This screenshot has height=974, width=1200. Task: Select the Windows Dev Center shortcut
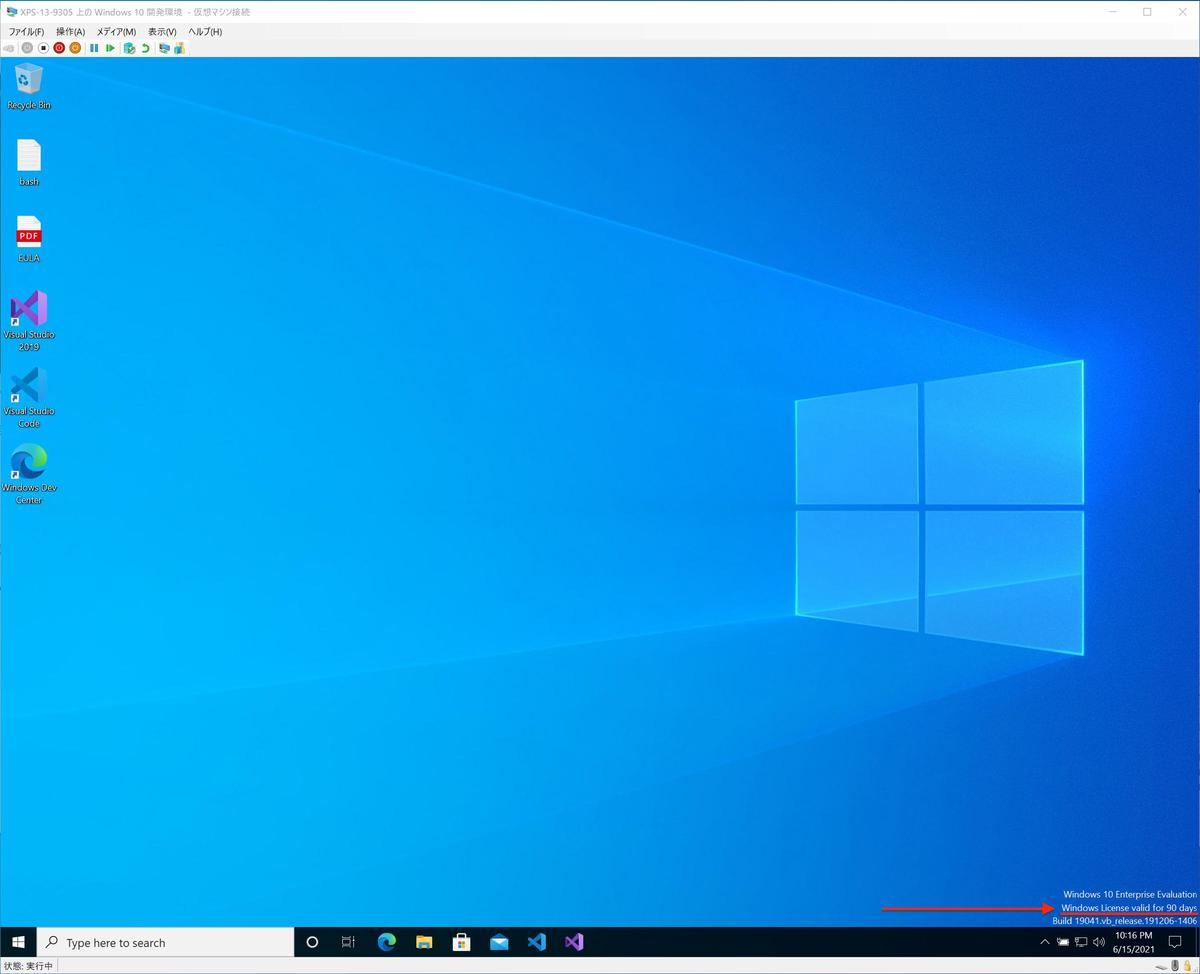click(x=29, y=474)
